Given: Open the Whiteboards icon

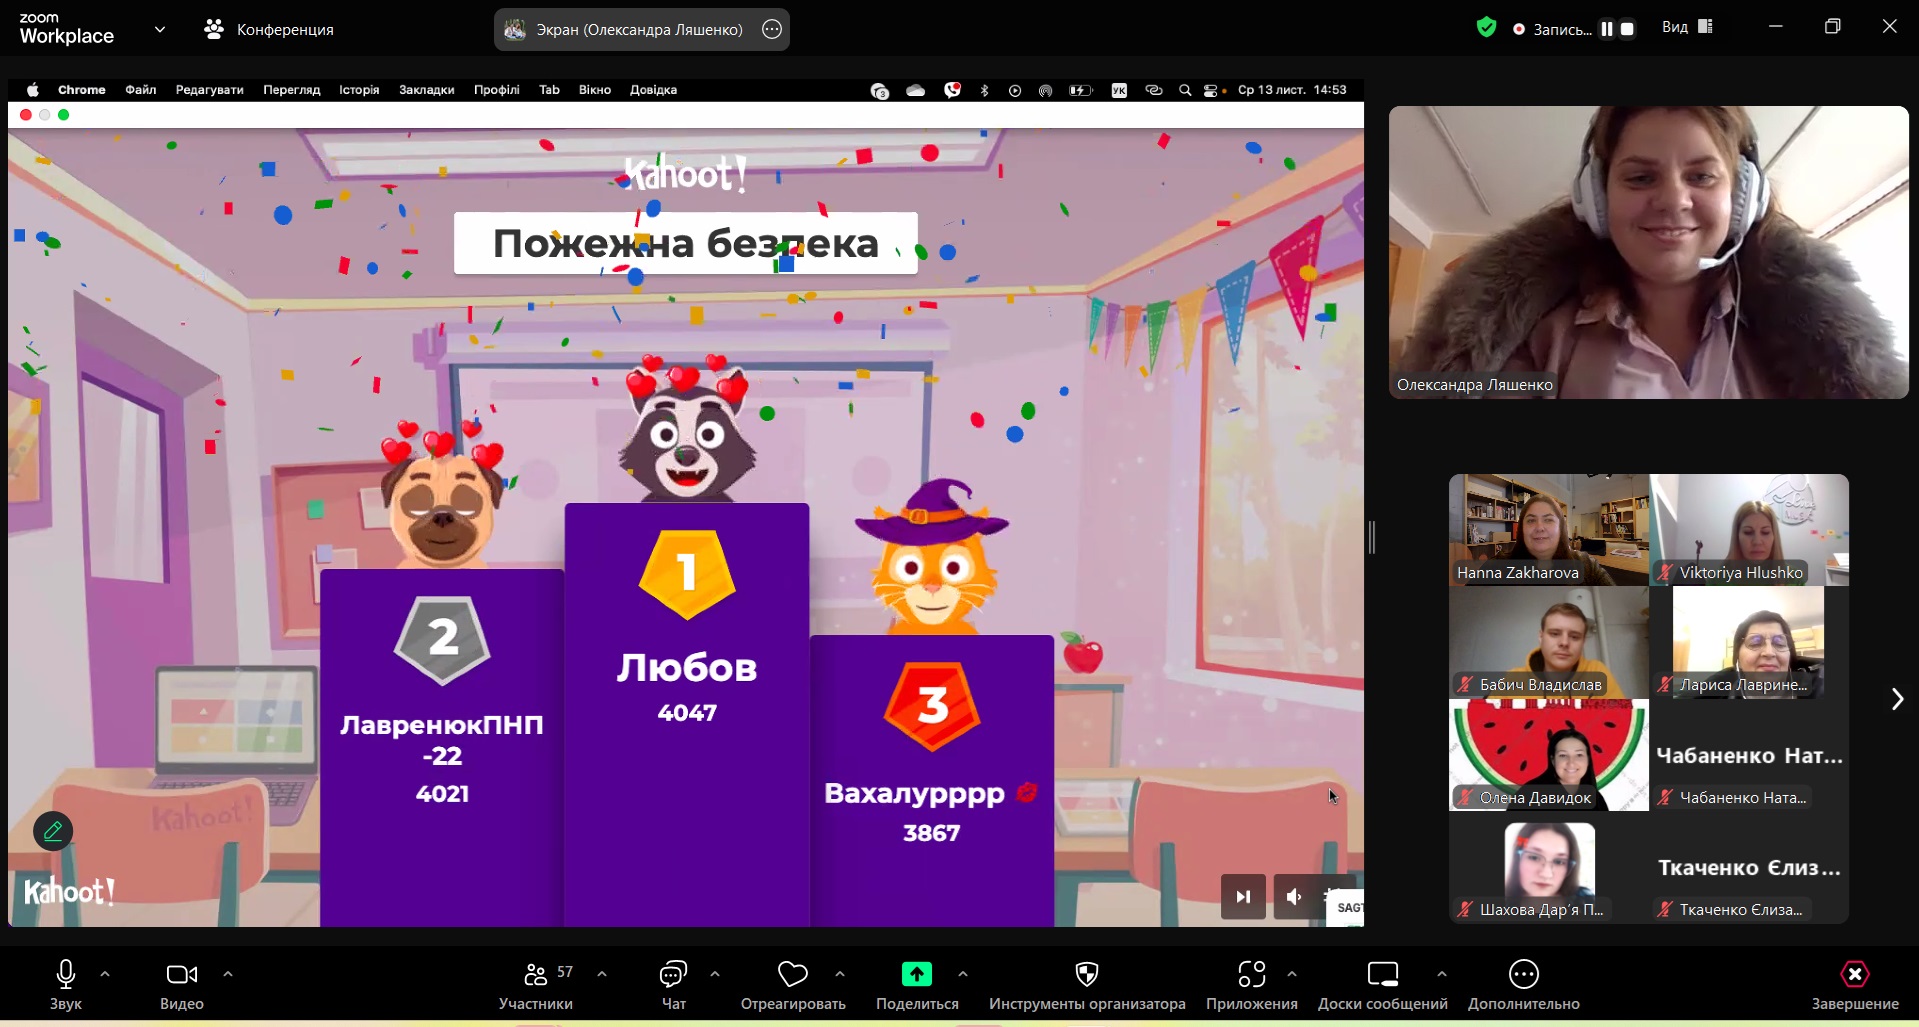Looking at the screenshot, I should pos(1382,974).
